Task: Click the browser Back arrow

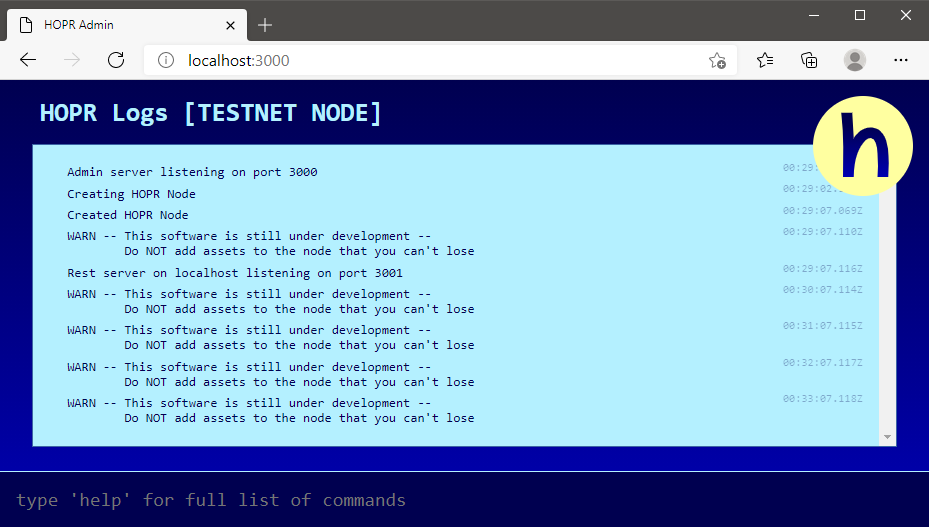Action: (x=28, y=60)
